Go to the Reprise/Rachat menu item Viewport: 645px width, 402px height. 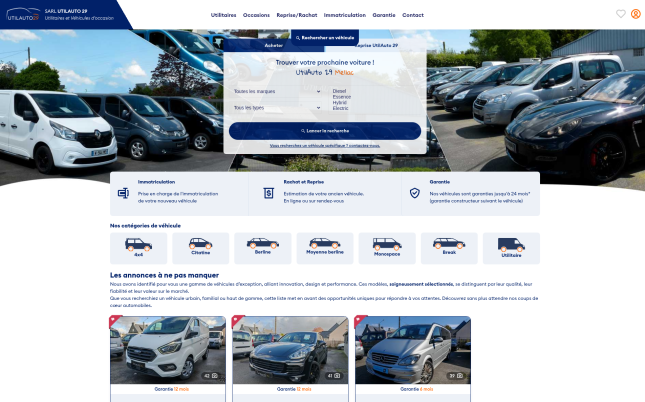pyautogui.click(x=297, y=15)
